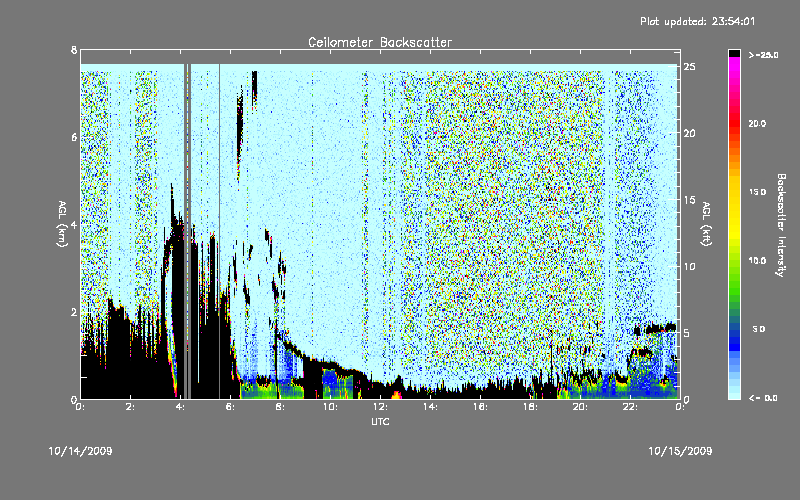
Task: Click the "20.0" colorbar label
Action: 757,123
